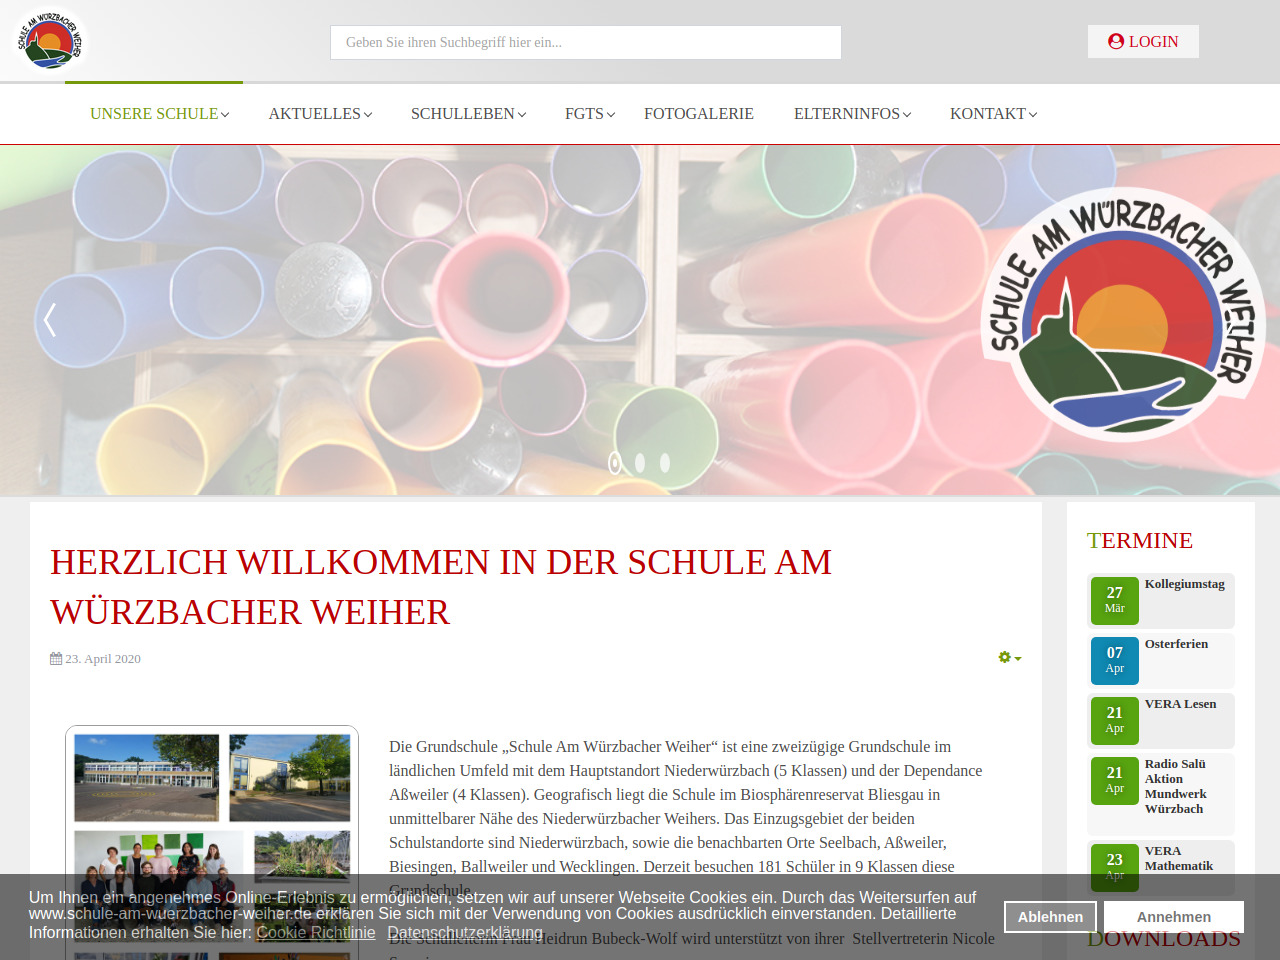Expand the Schulleben dropdown menu

coord(468,114)
